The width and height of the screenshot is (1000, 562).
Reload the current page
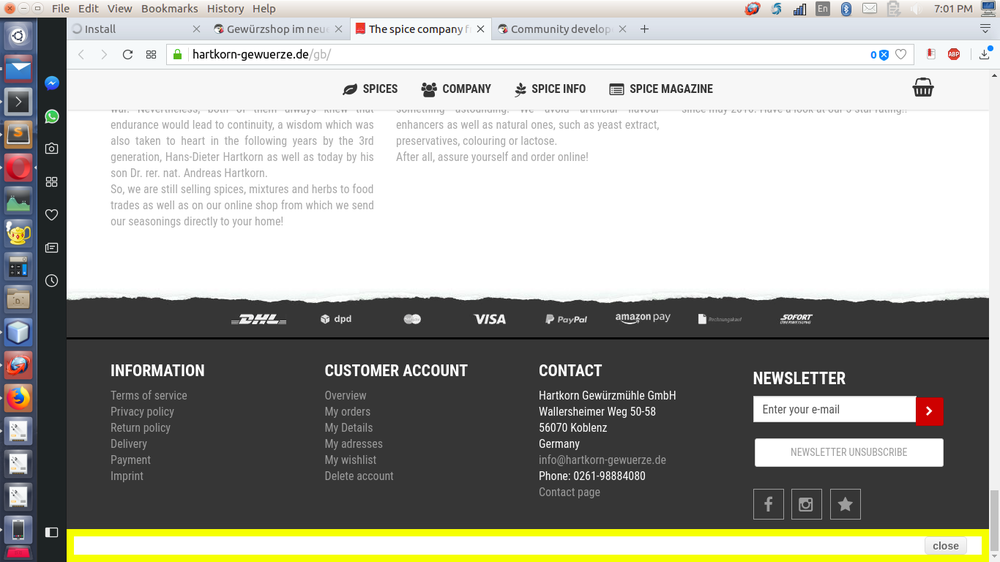tap(128, 54)
